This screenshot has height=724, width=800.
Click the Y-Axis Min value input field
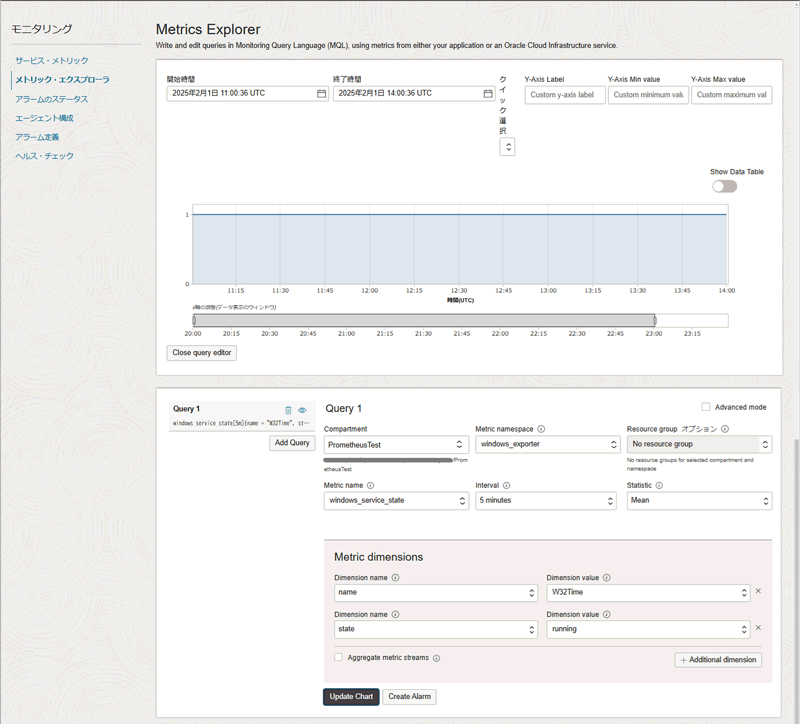coord(648,95)
